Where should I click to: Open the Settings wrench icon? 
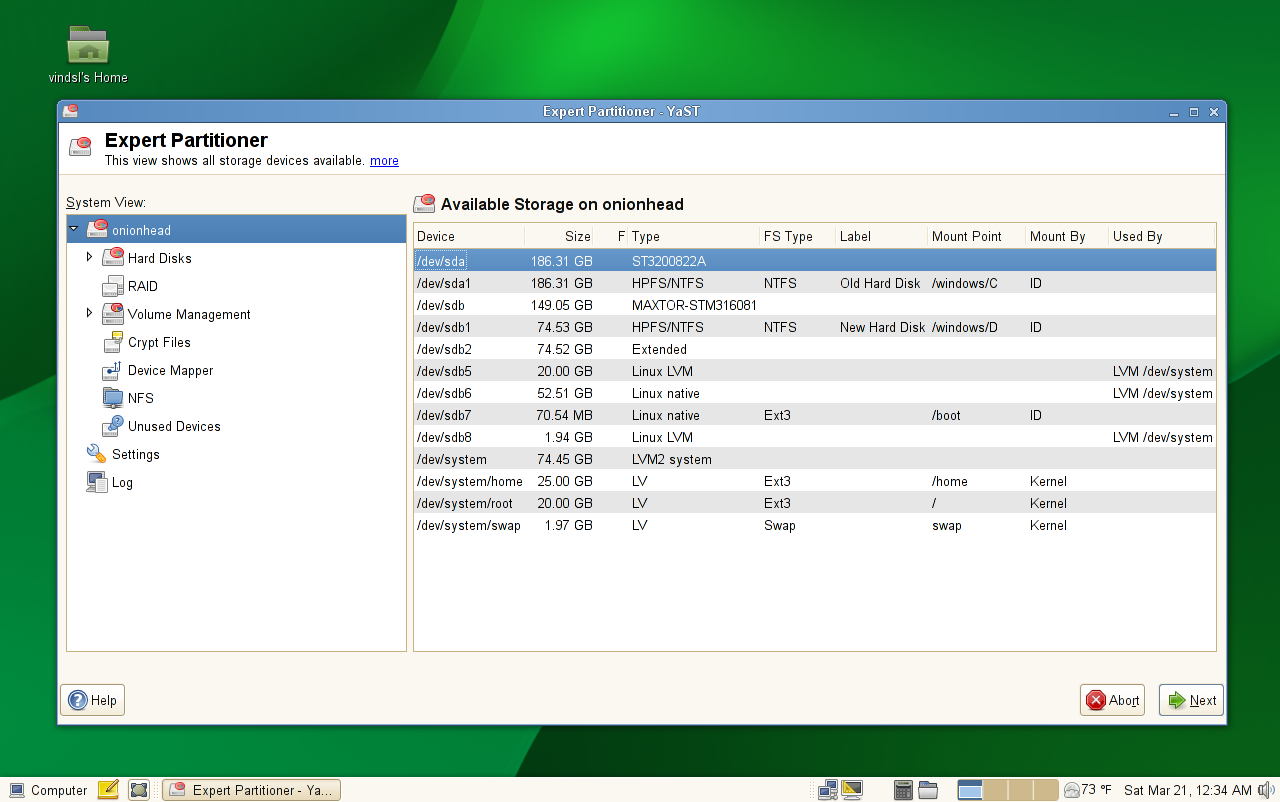pos(97,454)
